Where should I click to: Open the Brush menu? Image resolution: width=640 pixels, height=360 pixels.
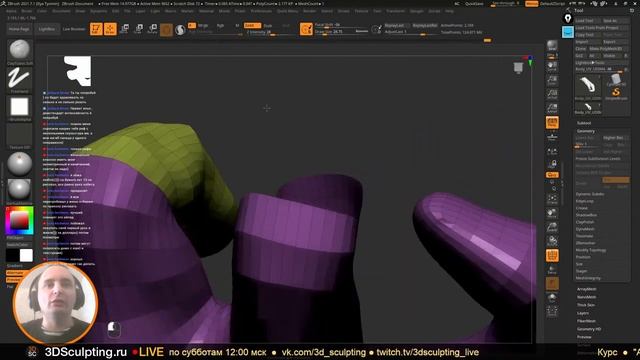pyautogui.click(x=27, y=11)
